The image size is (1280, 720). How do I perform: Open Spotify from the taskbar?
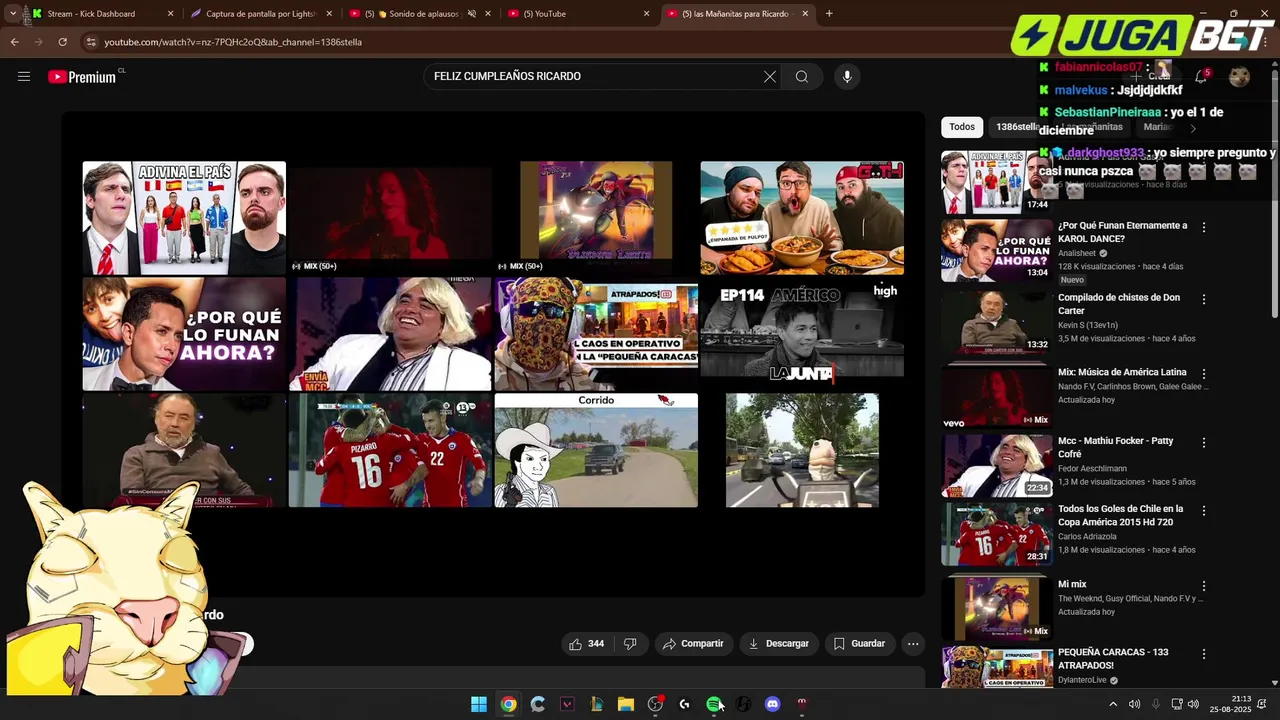click(714, 704)
